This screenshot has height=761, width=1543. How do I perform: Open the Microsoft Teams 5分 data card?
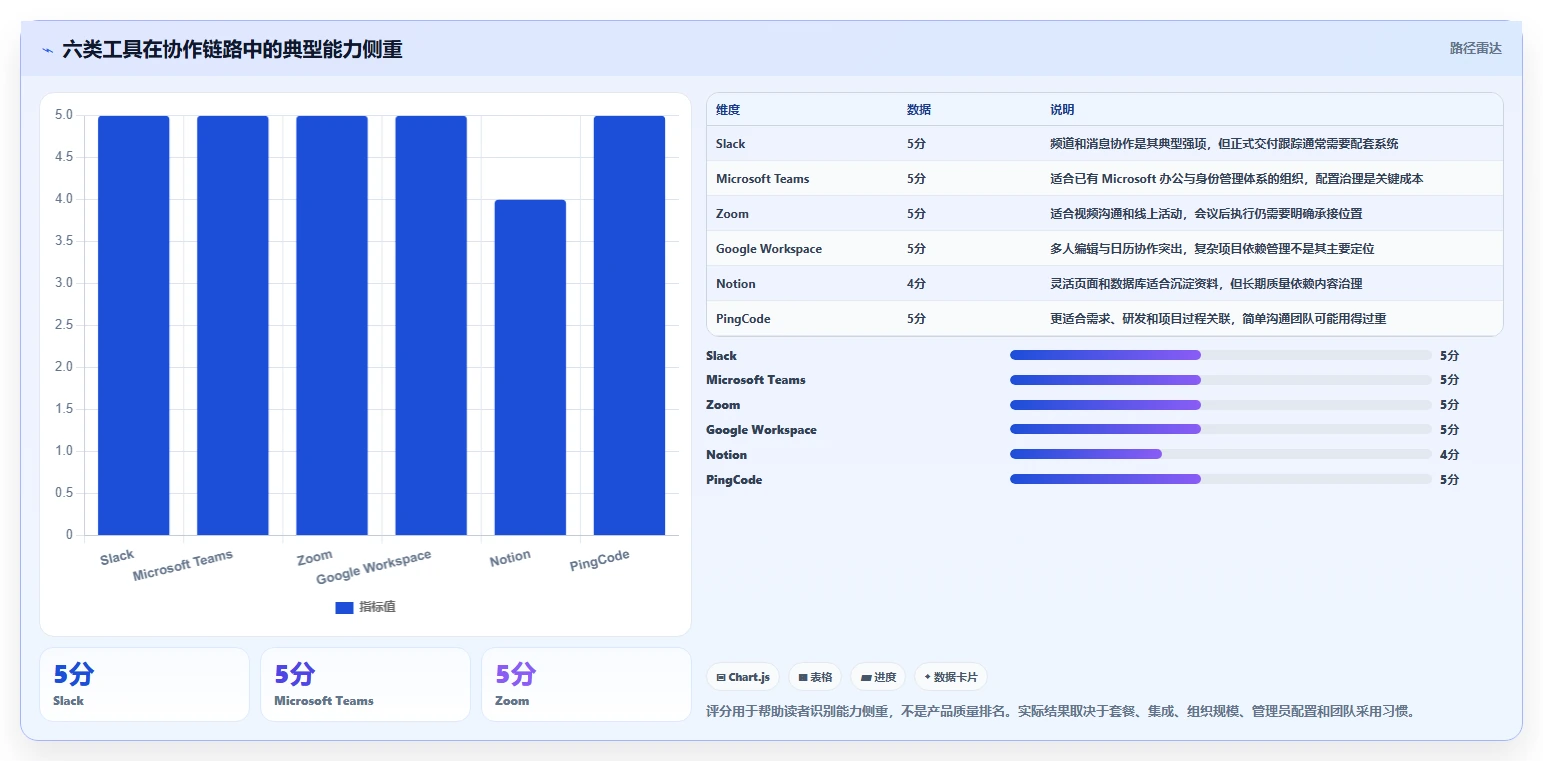coord(365,684)
